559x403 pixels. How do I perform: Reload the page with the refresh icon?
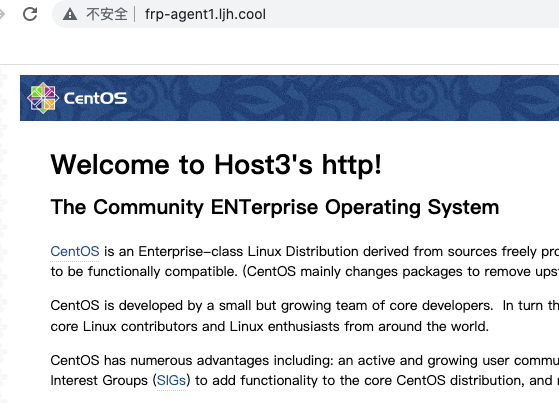click(30, 14)
